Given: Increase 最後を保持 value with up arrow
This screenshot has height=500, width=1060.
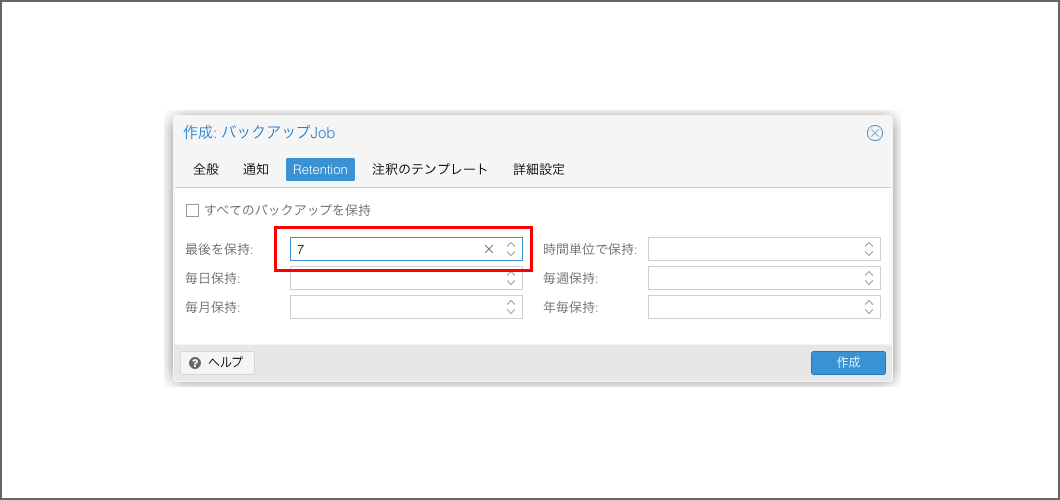Looking at the screenshot, I should tap(511, 244).
